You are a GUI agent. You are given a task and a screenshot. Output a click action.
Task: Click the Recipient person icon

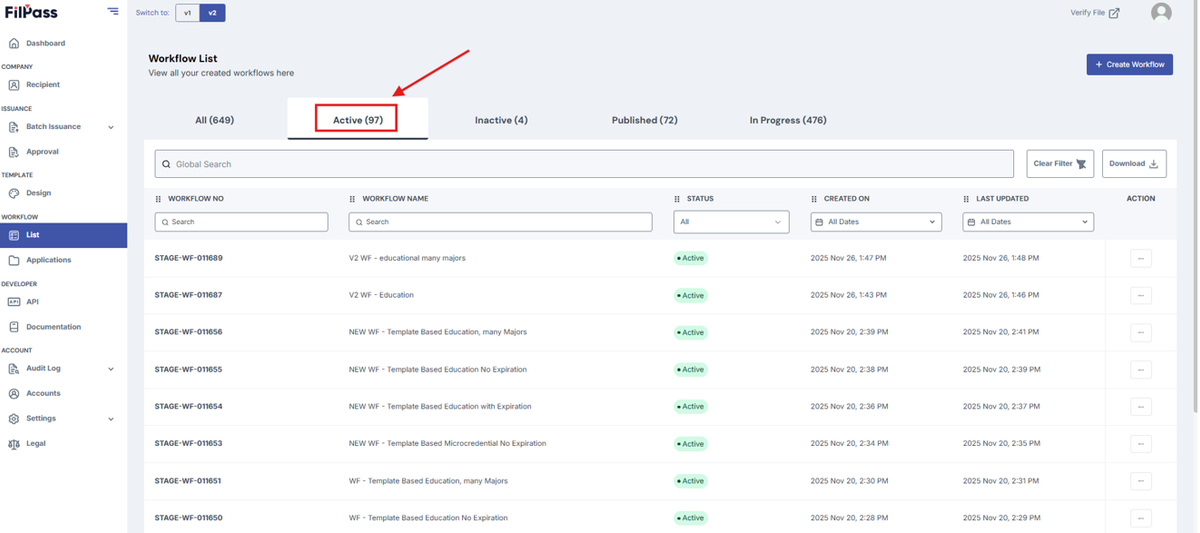click(x=14, y=85)
